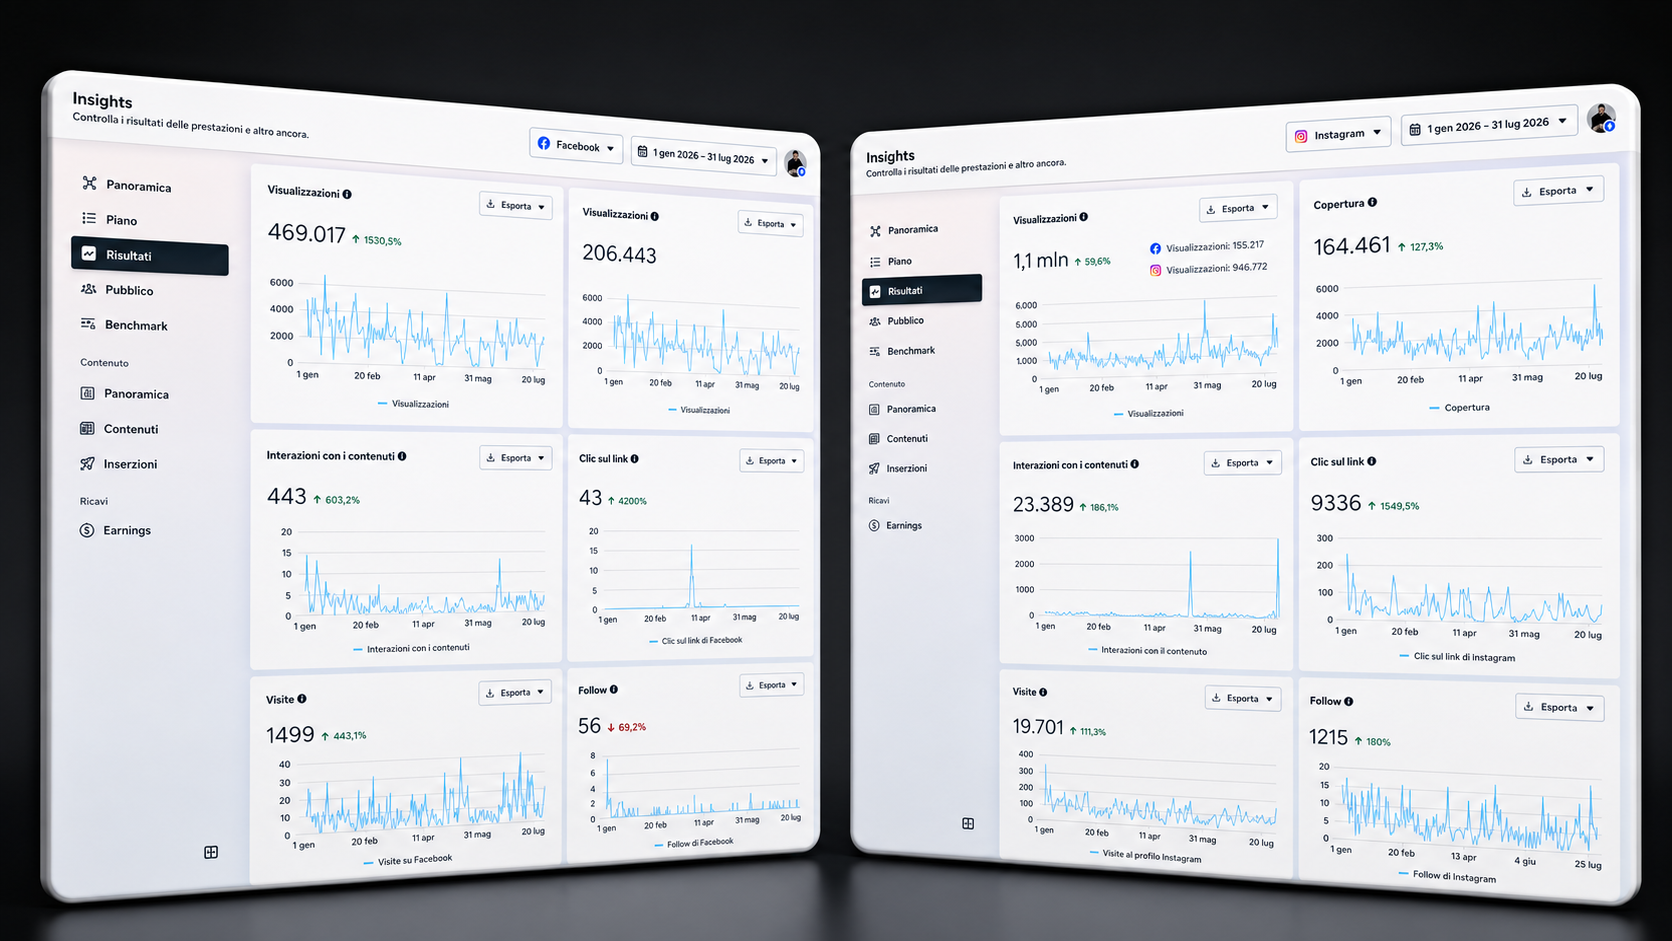Click Esporta on Facebook Interazioni con i contenuti card
Image resolution: width=1672 pixels, height=941 pixels.
tap(515, 458)
